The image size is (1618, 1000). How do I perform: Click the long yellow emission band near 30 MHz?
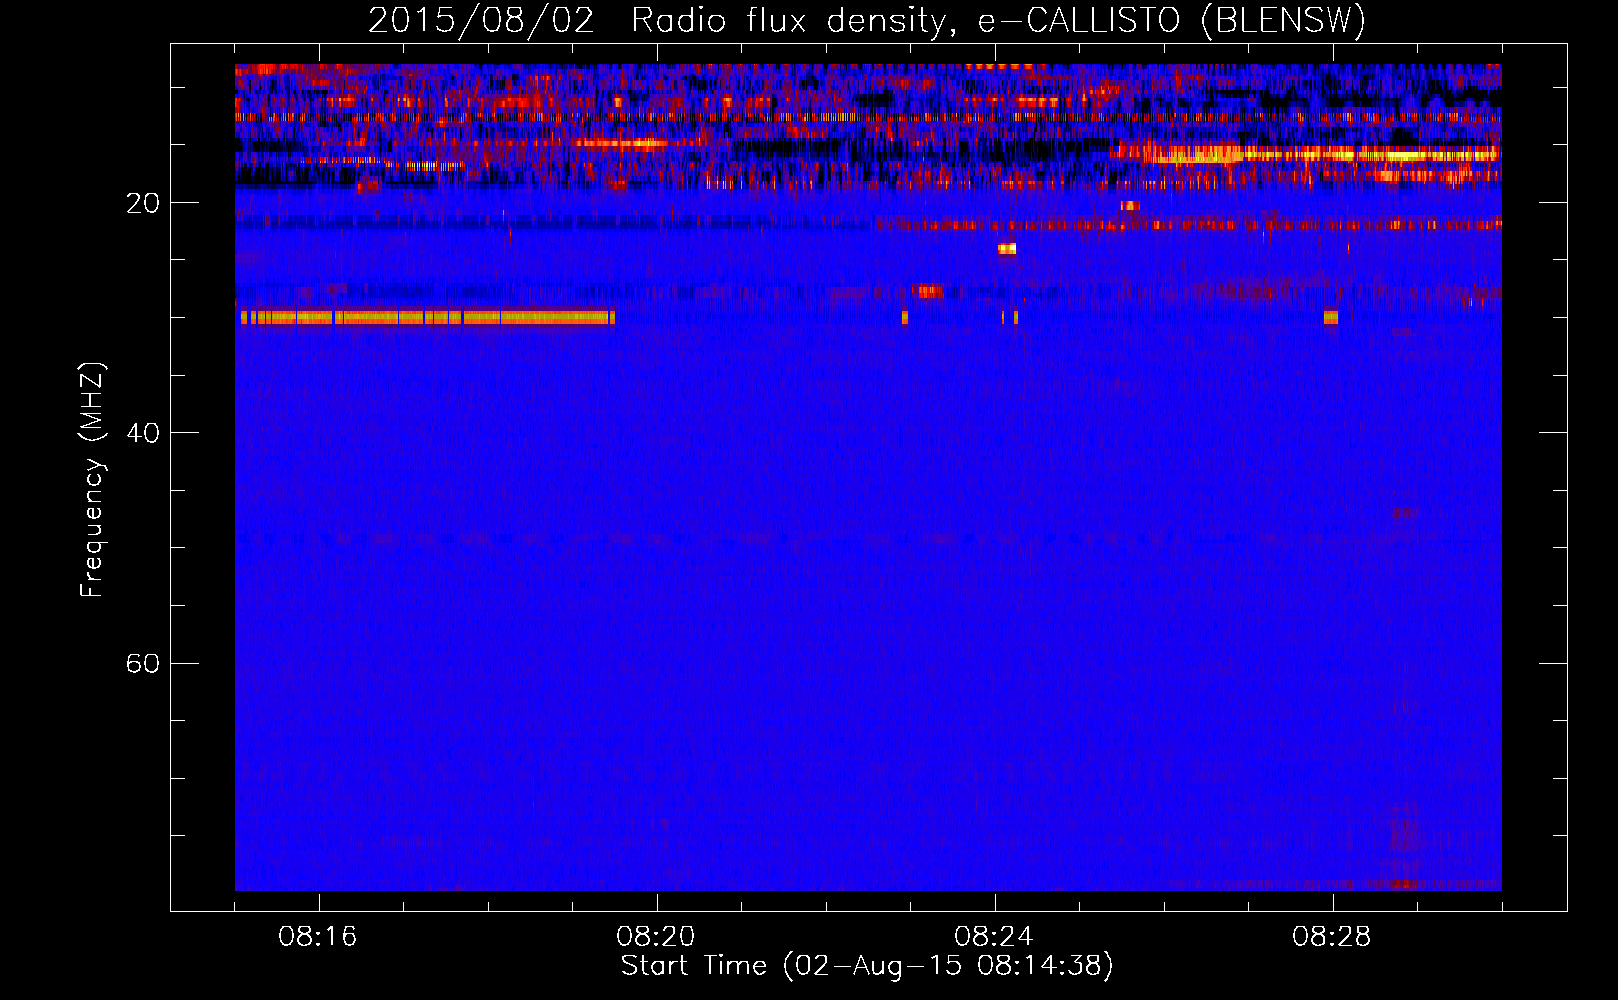coord(427,318)
